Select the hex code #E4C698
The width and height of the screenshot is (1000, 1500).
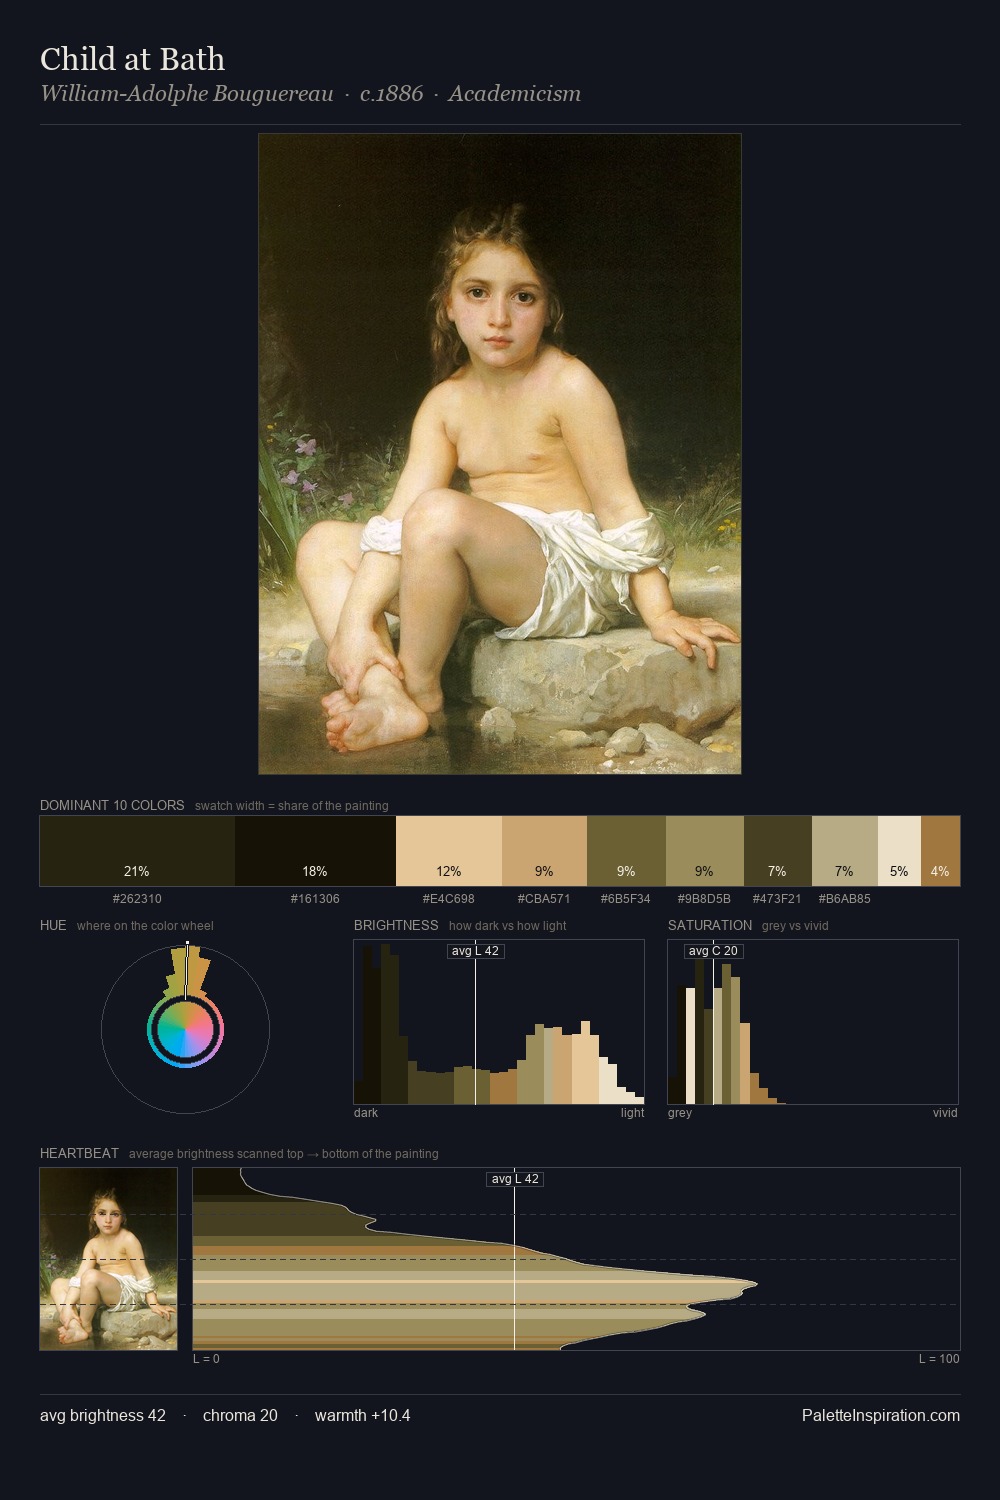[449, 899]
